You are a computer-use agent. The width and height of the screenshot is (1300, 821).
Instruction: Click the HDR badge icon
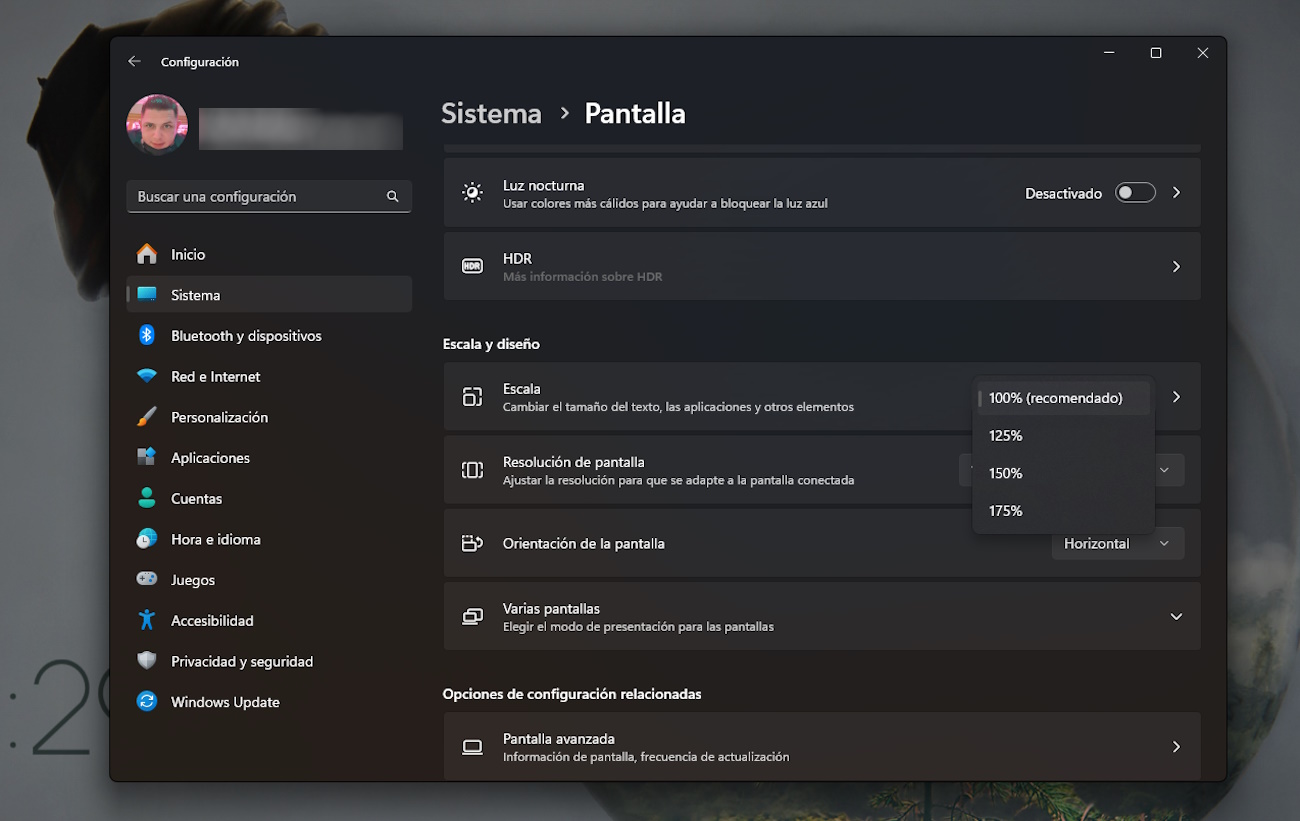(472, 266)
